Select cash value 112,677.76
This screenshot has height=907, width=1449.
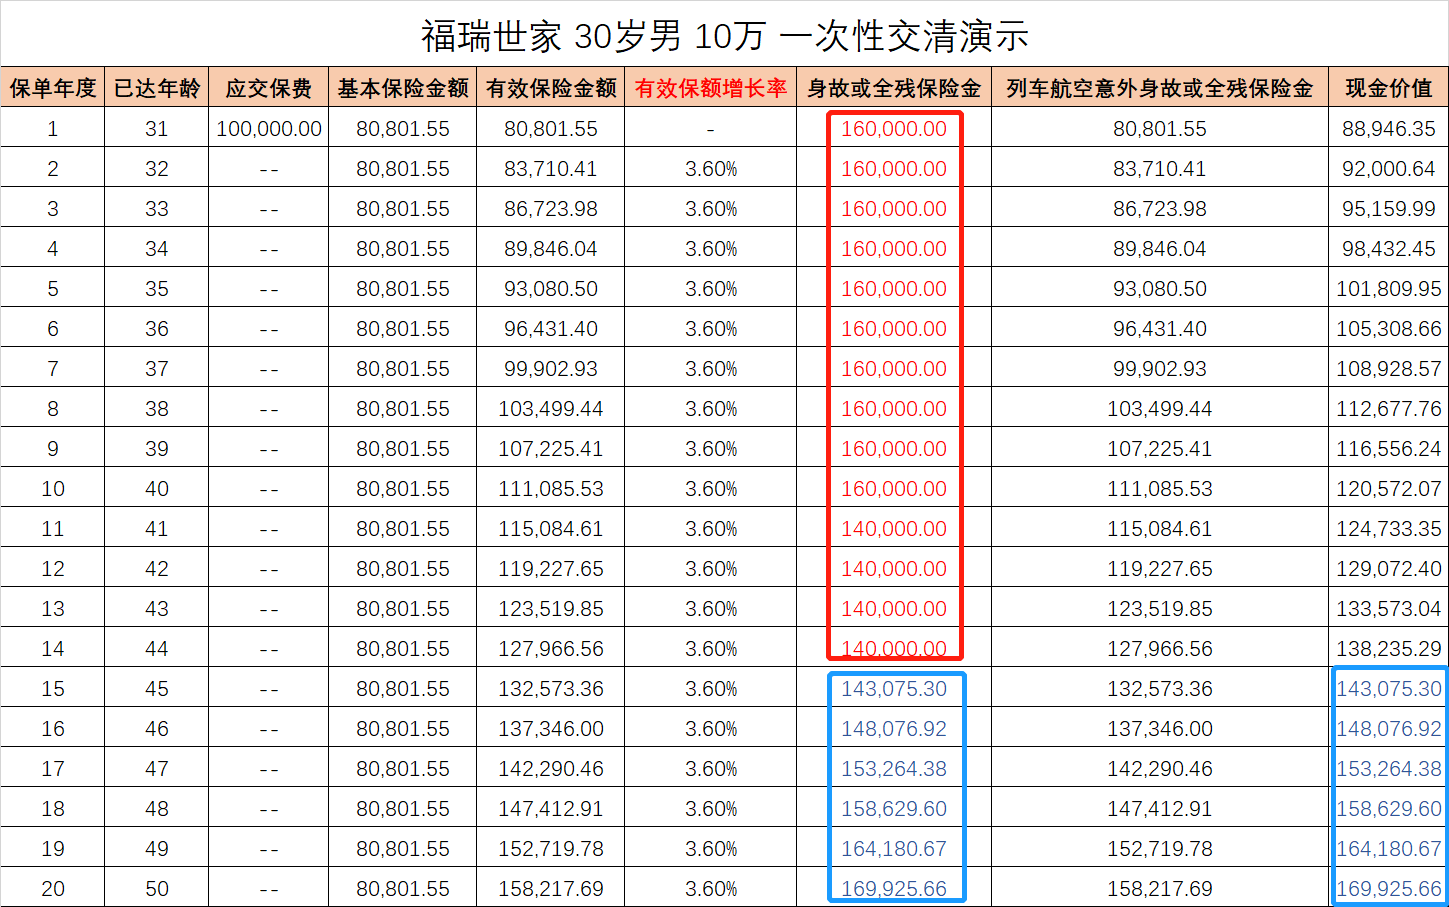click(1389, 409)
